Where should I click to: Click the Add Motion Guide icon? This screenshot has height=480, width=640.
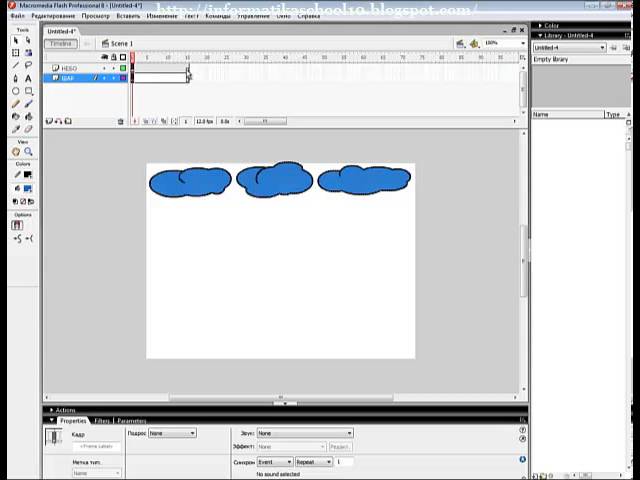[x=58, y=121]
